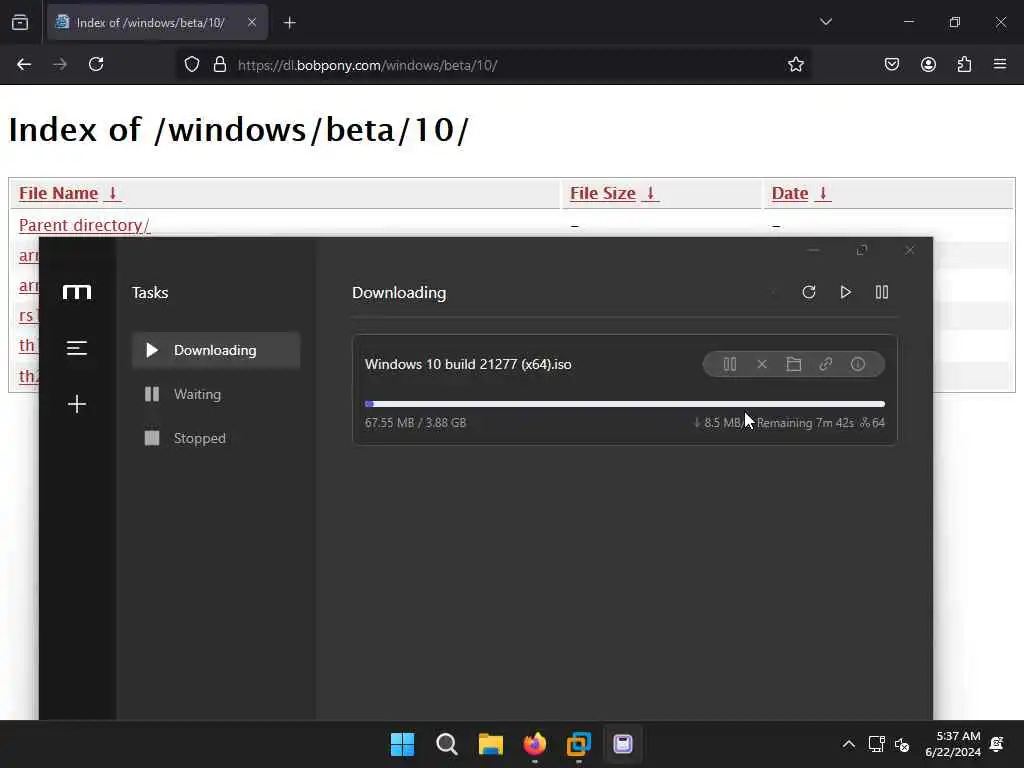Refresh the task list in Motrix header
The image size is (1024, 768).
809,292
